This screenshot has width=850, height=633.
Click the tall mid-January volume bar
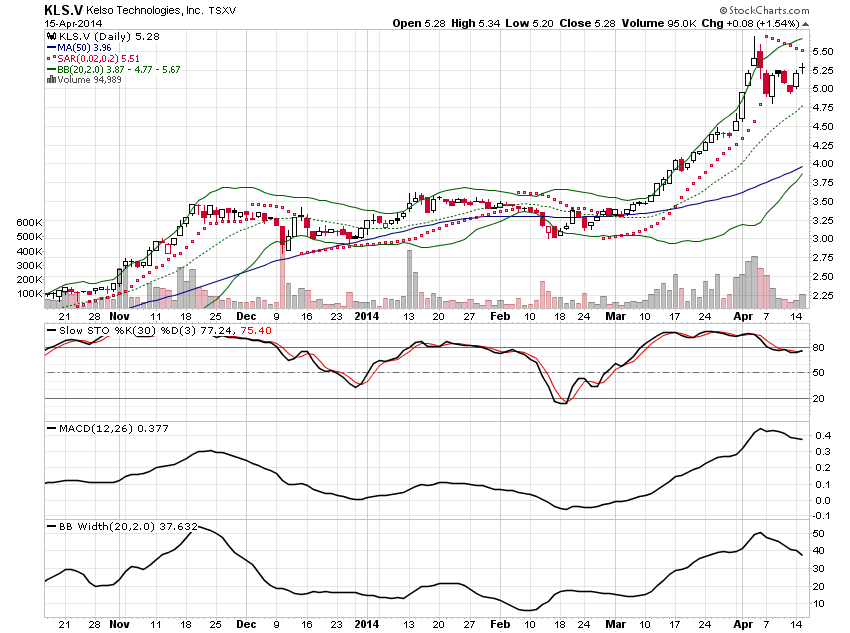[x=409, y=280]
